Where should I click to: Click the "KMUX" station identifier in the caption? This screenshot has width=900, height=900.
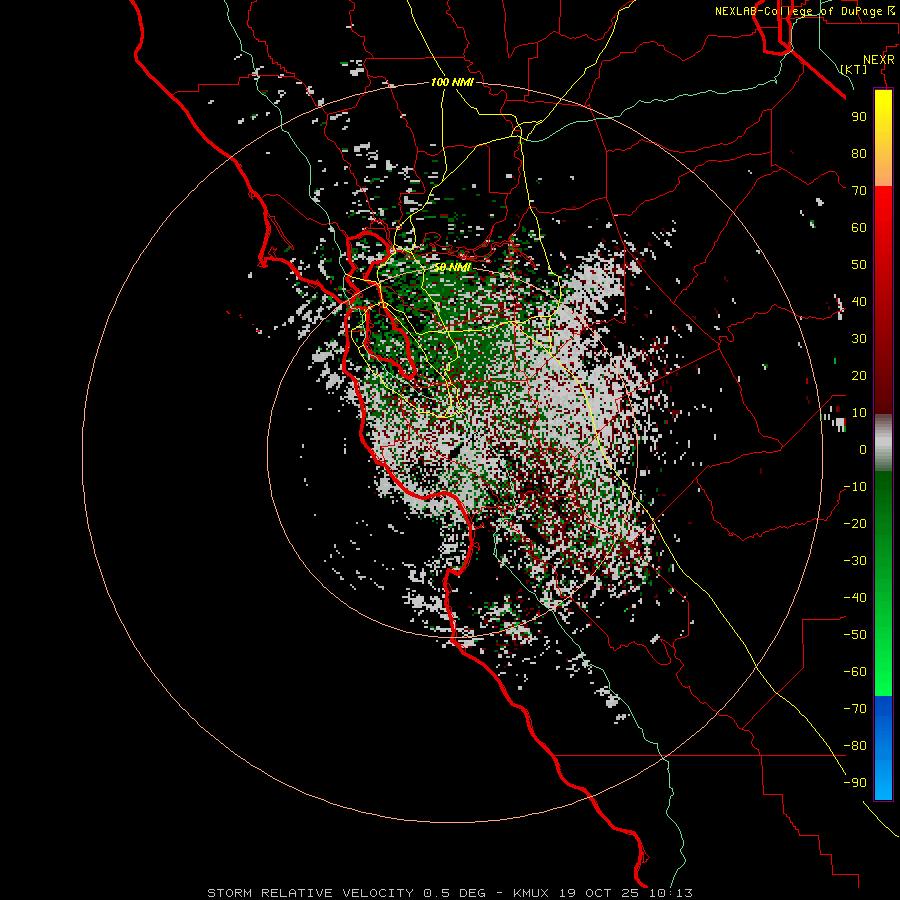pos(531,893)
